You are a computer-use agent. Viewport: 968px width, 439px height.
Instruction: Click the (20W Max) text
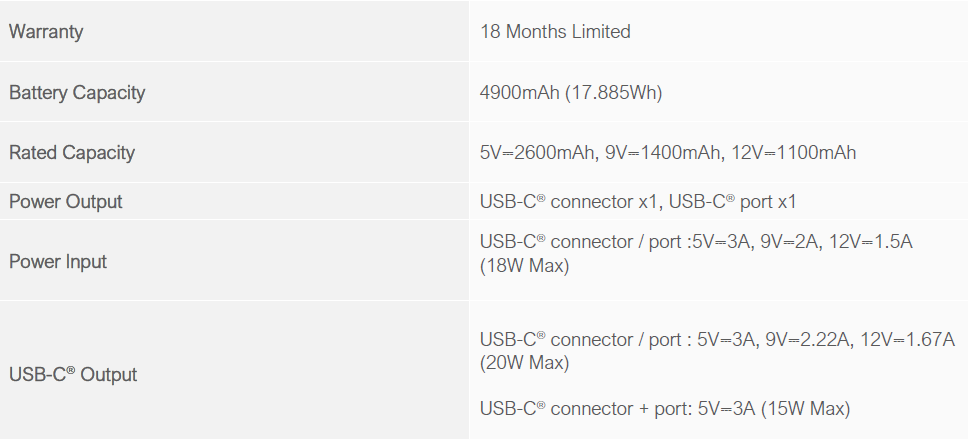pyautogui.click(x=525, y=362)
